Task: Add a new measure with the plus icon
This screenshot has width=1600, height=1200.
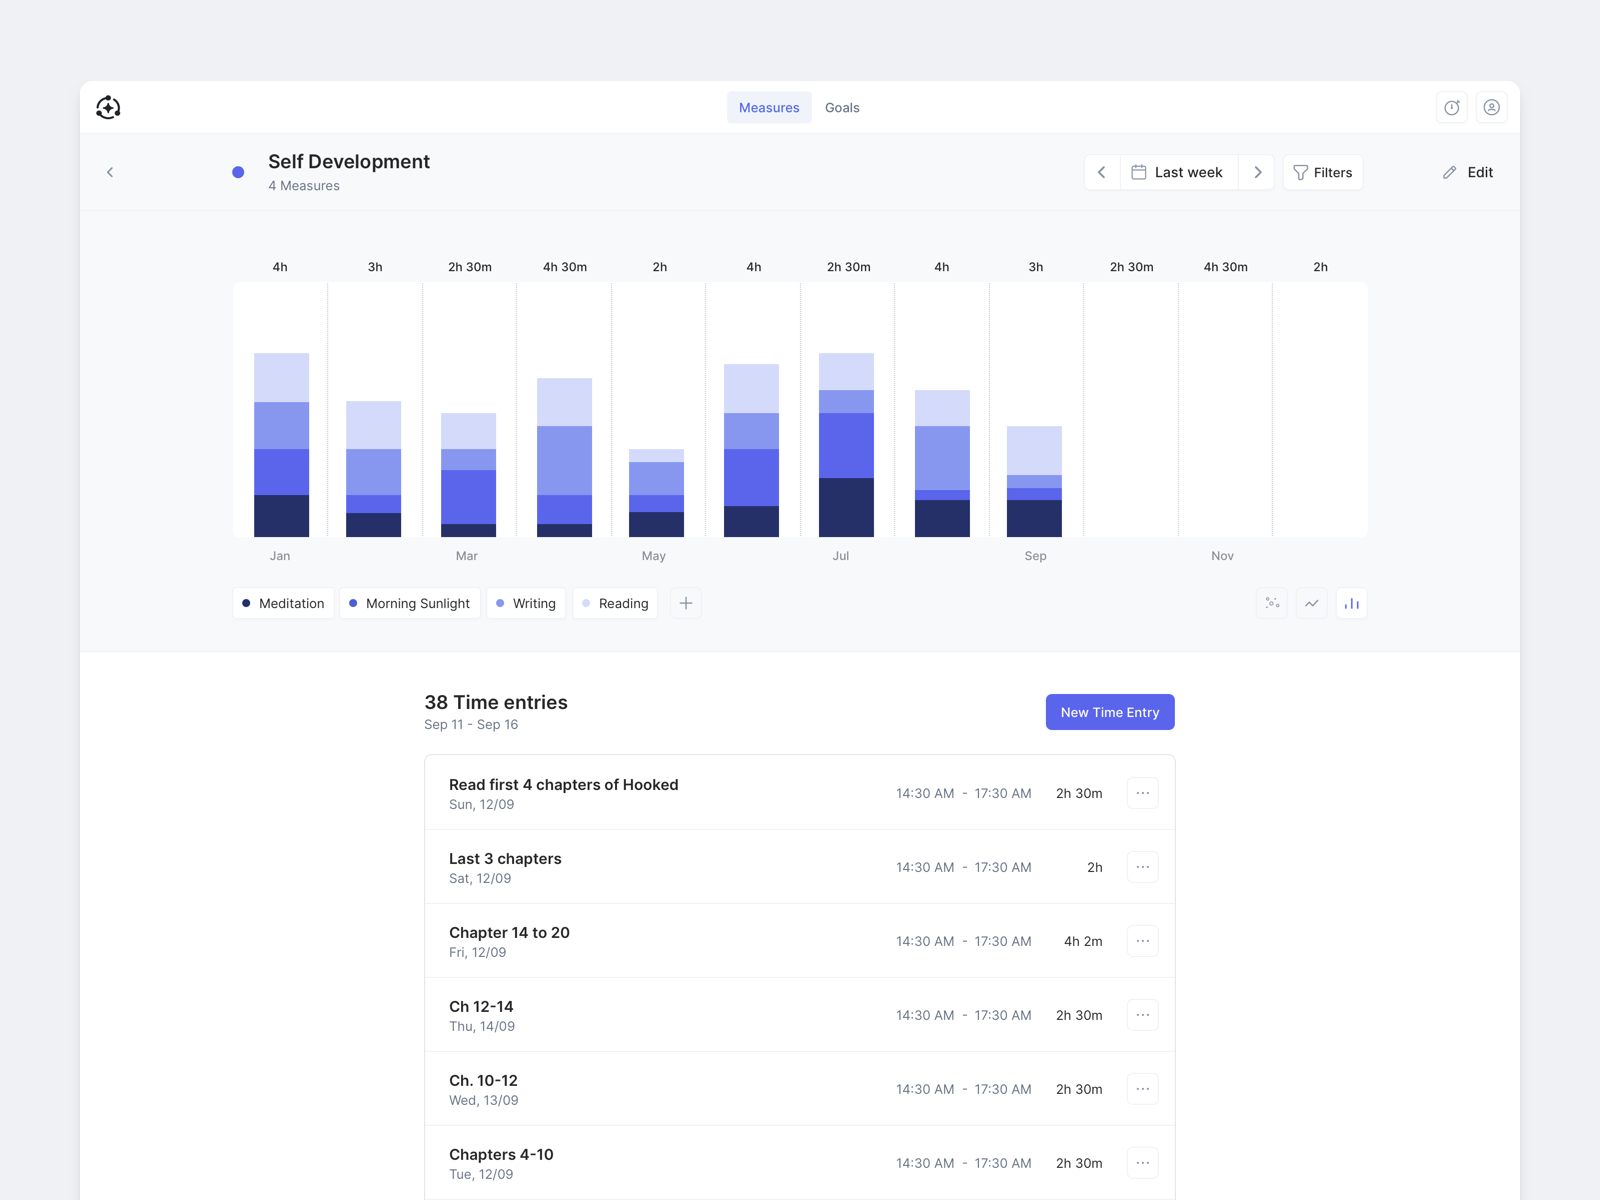Action: 686,603
